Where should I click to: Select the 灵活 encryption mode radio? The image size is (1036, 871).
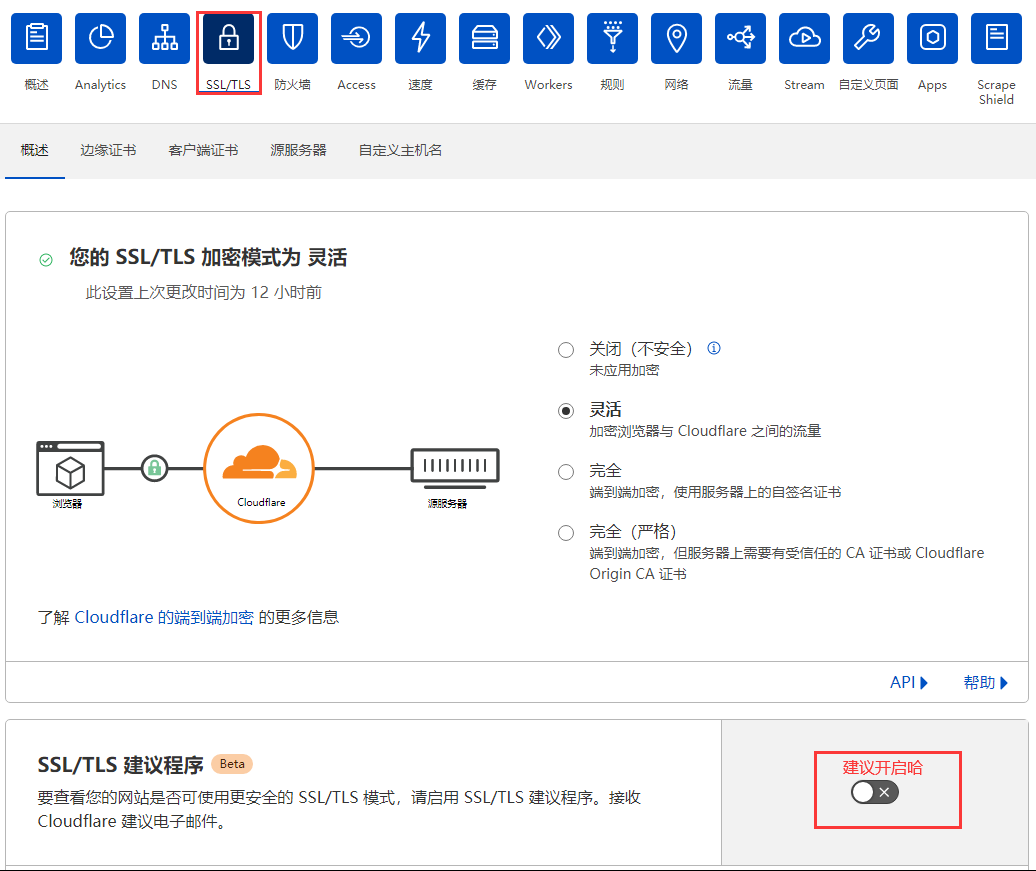coord(566,410)
